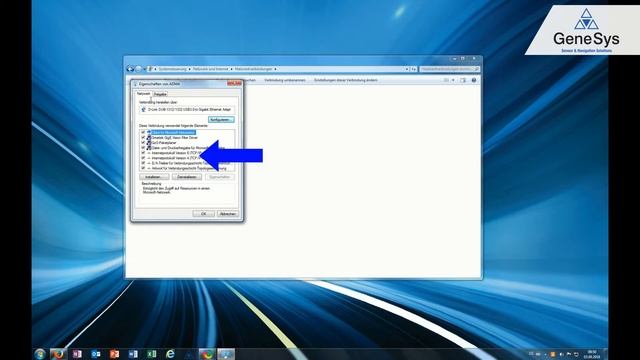Expand arrow after Netzwerk und Internet breadcrumb
This screenshot has height=360, width=640.
(231, 69)
